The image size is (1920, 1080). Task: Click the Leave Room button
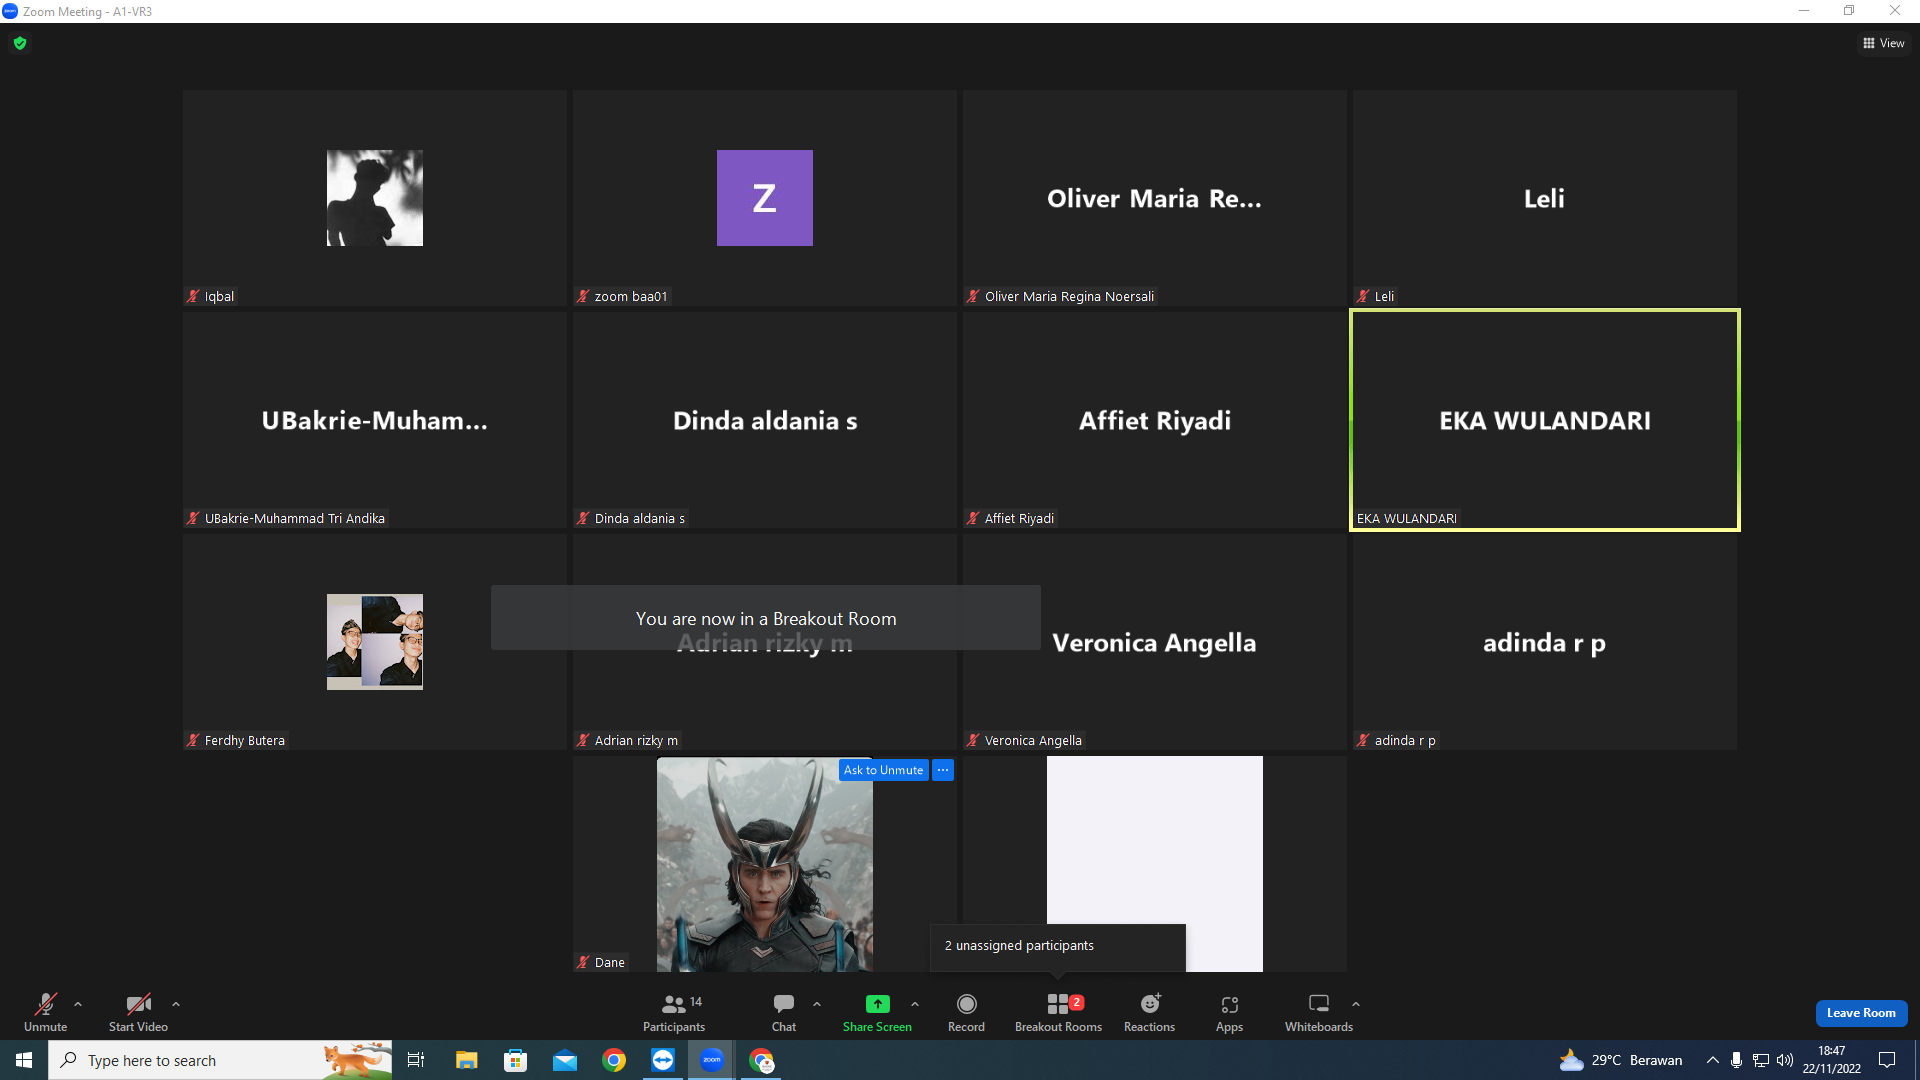pos(1861,1013)
